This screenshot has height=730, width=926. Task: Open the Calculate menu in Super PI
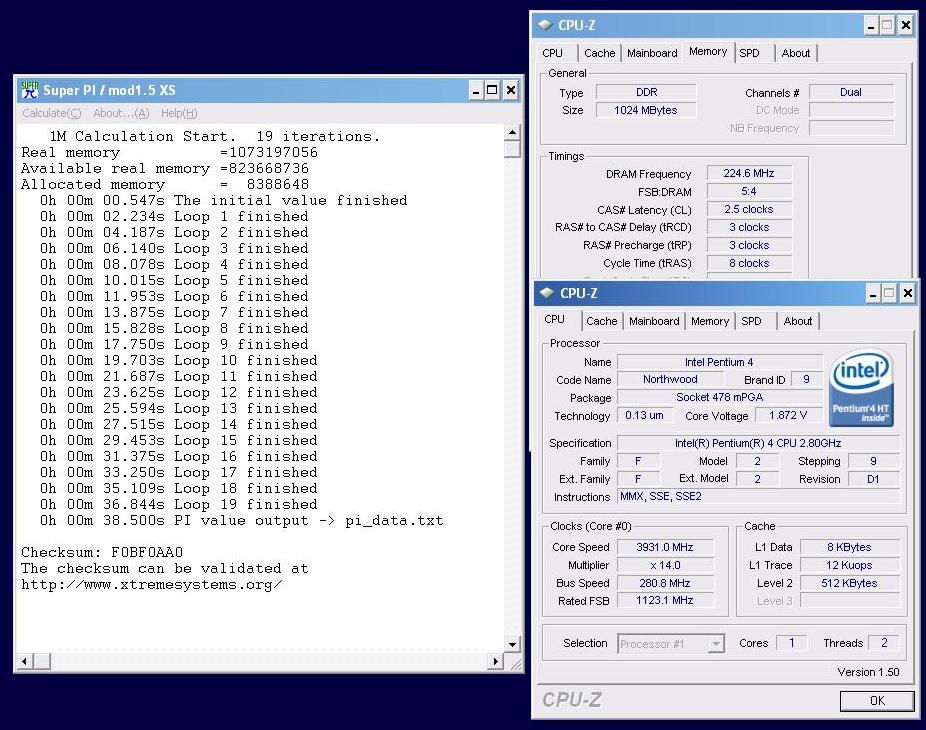pos(51,113)
